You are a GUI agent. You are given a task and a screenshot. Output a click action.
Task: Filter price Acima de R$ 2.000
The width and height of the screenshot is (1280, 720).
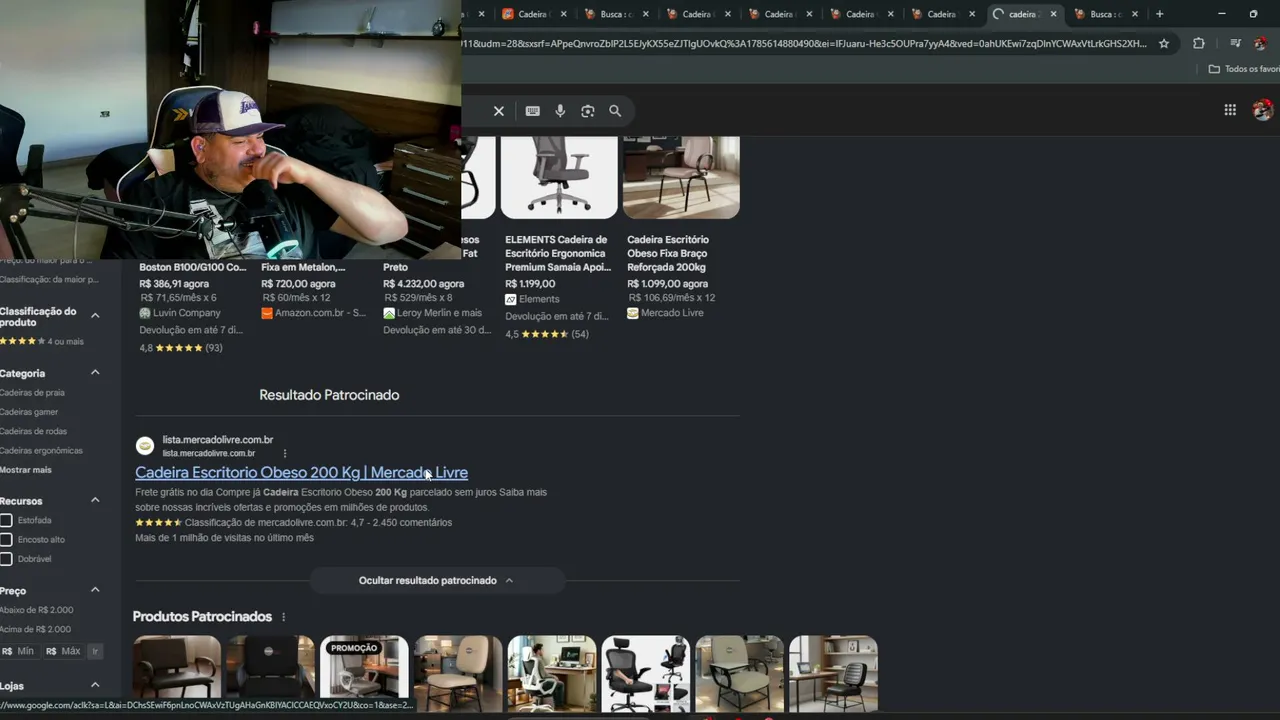(x=35, y=629)
